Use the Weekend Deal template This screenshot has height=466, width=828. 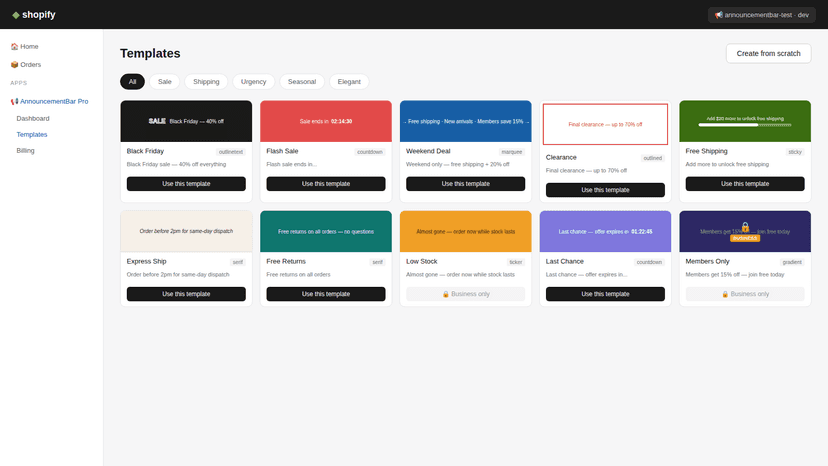[x=466, y=184]
